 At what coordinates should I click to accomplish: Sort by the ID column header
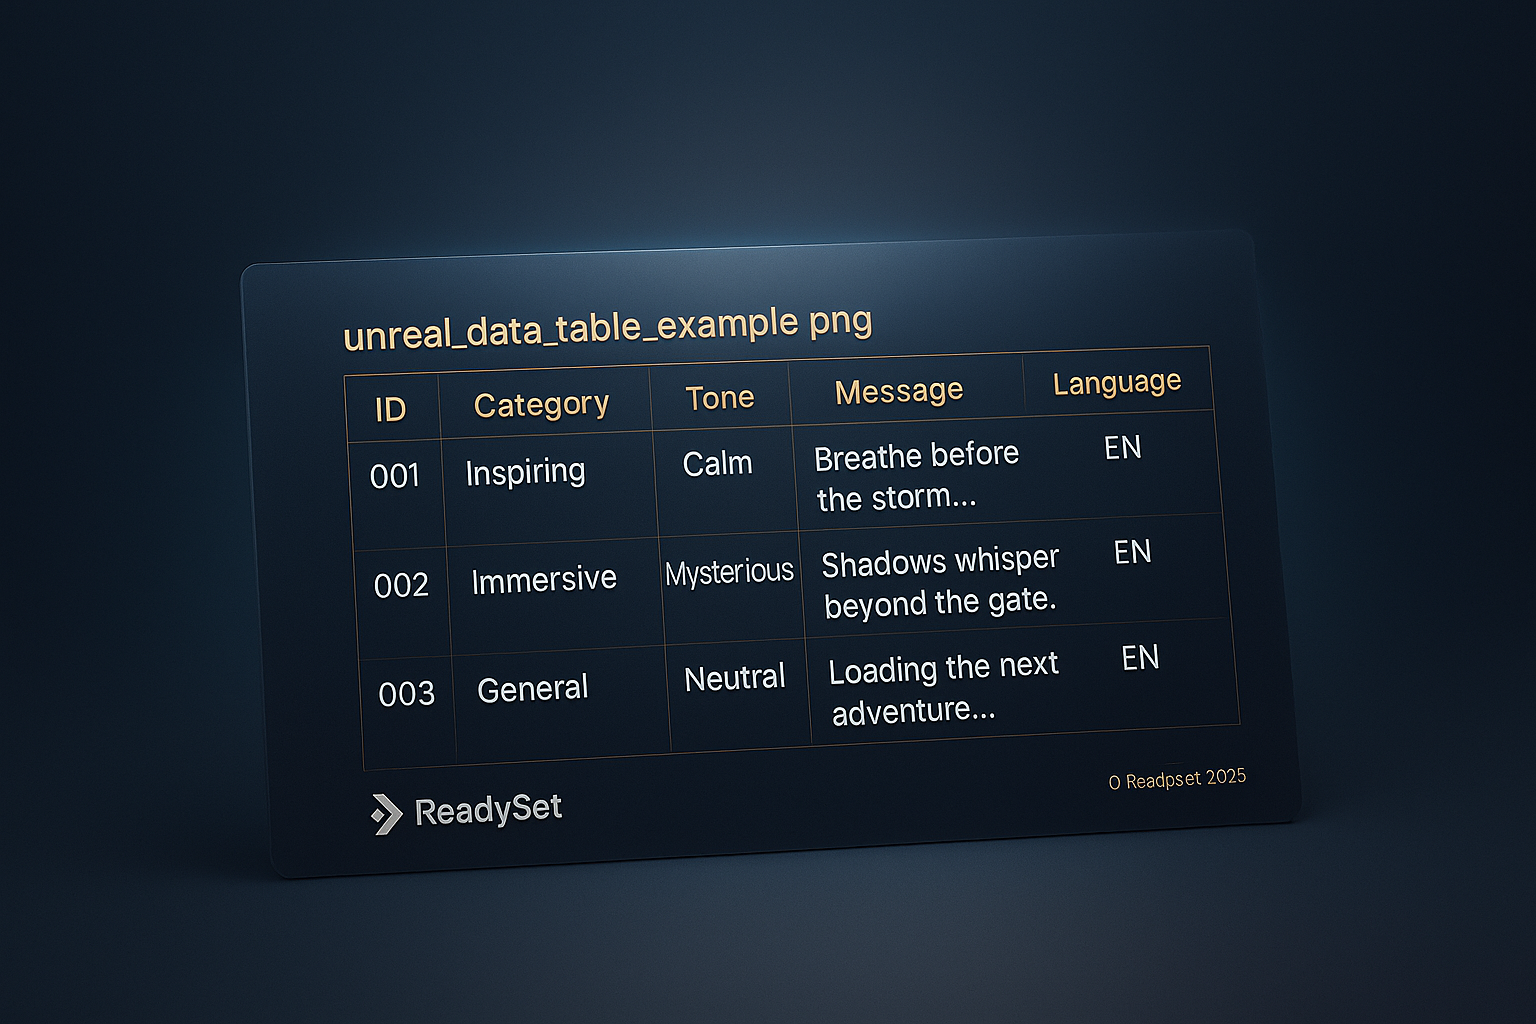coord(390,409)
